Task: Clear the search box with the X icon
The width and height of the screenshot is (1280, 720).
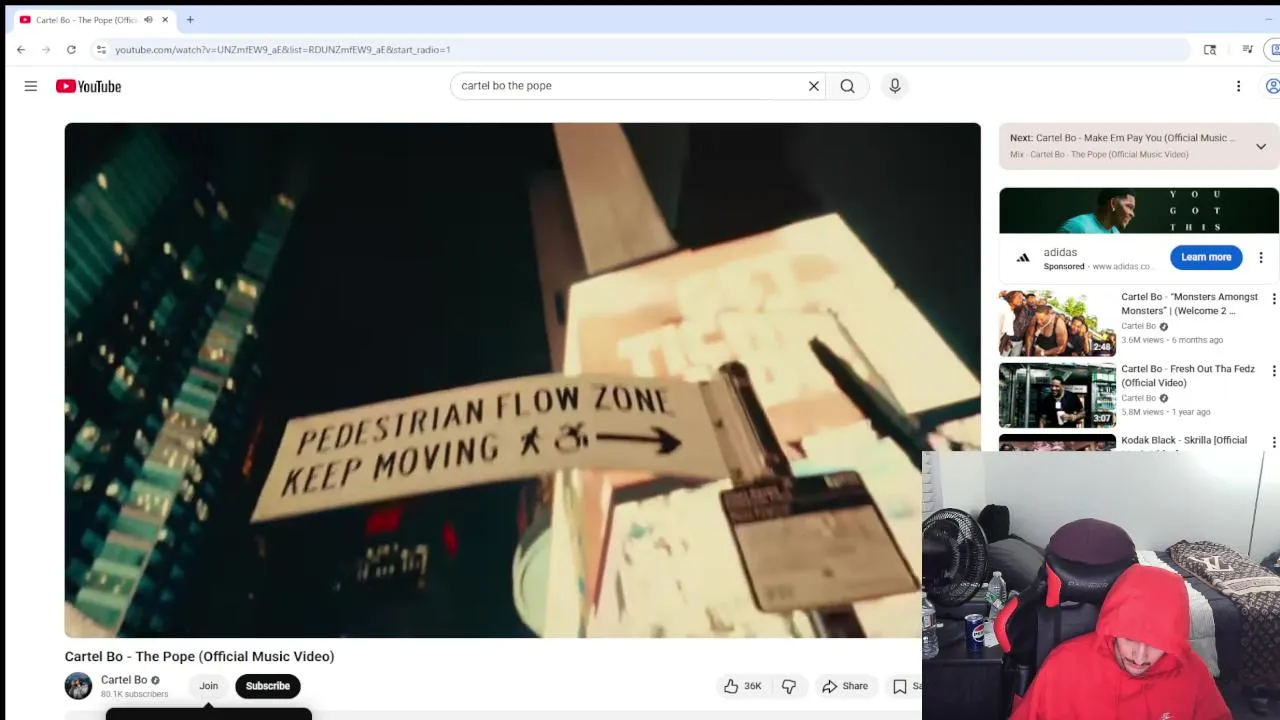Action: coord(814,86)
